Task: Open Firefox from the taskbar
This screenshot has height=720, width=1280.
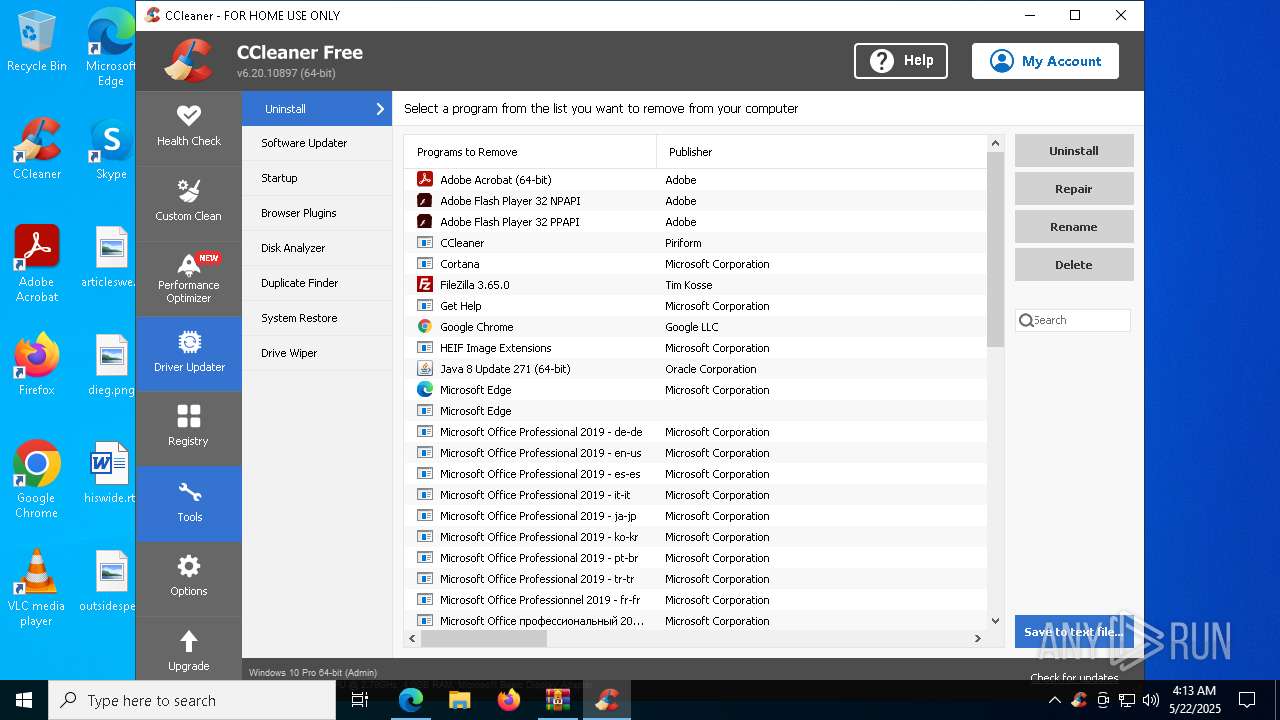Action: (509, 700)
